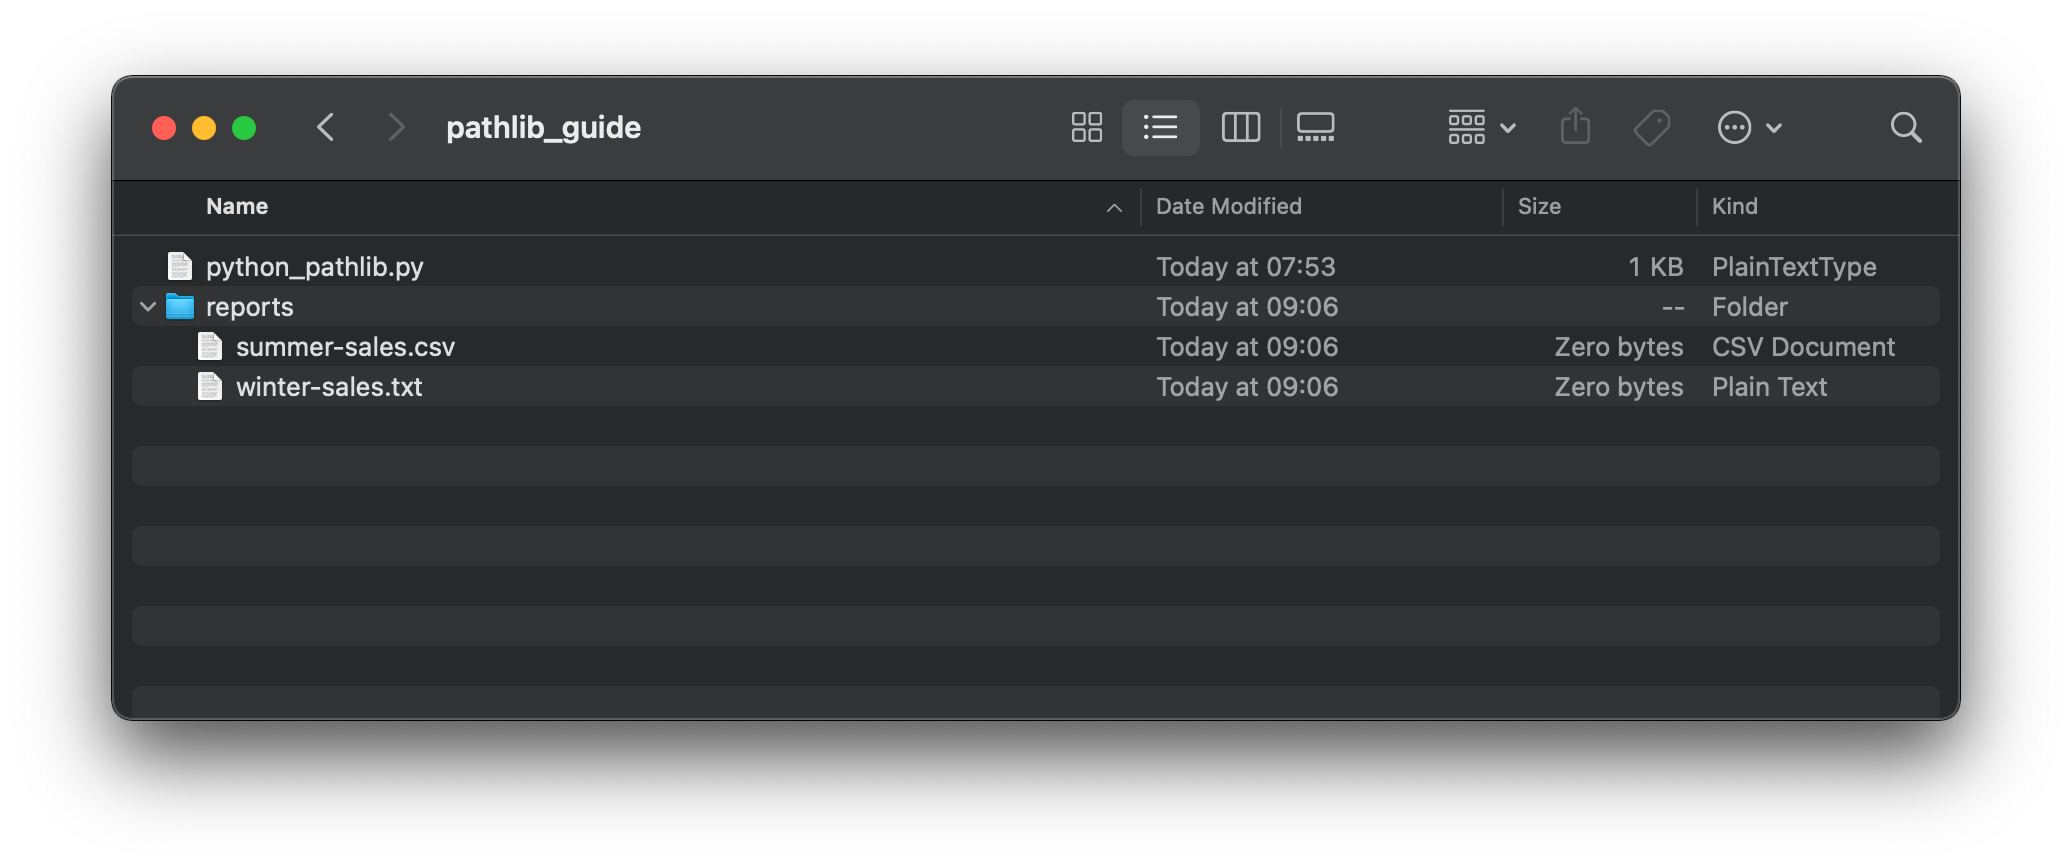Click the summer-sales.csv file icon
The image size is (2072, 868).
(x=210, y=347)
